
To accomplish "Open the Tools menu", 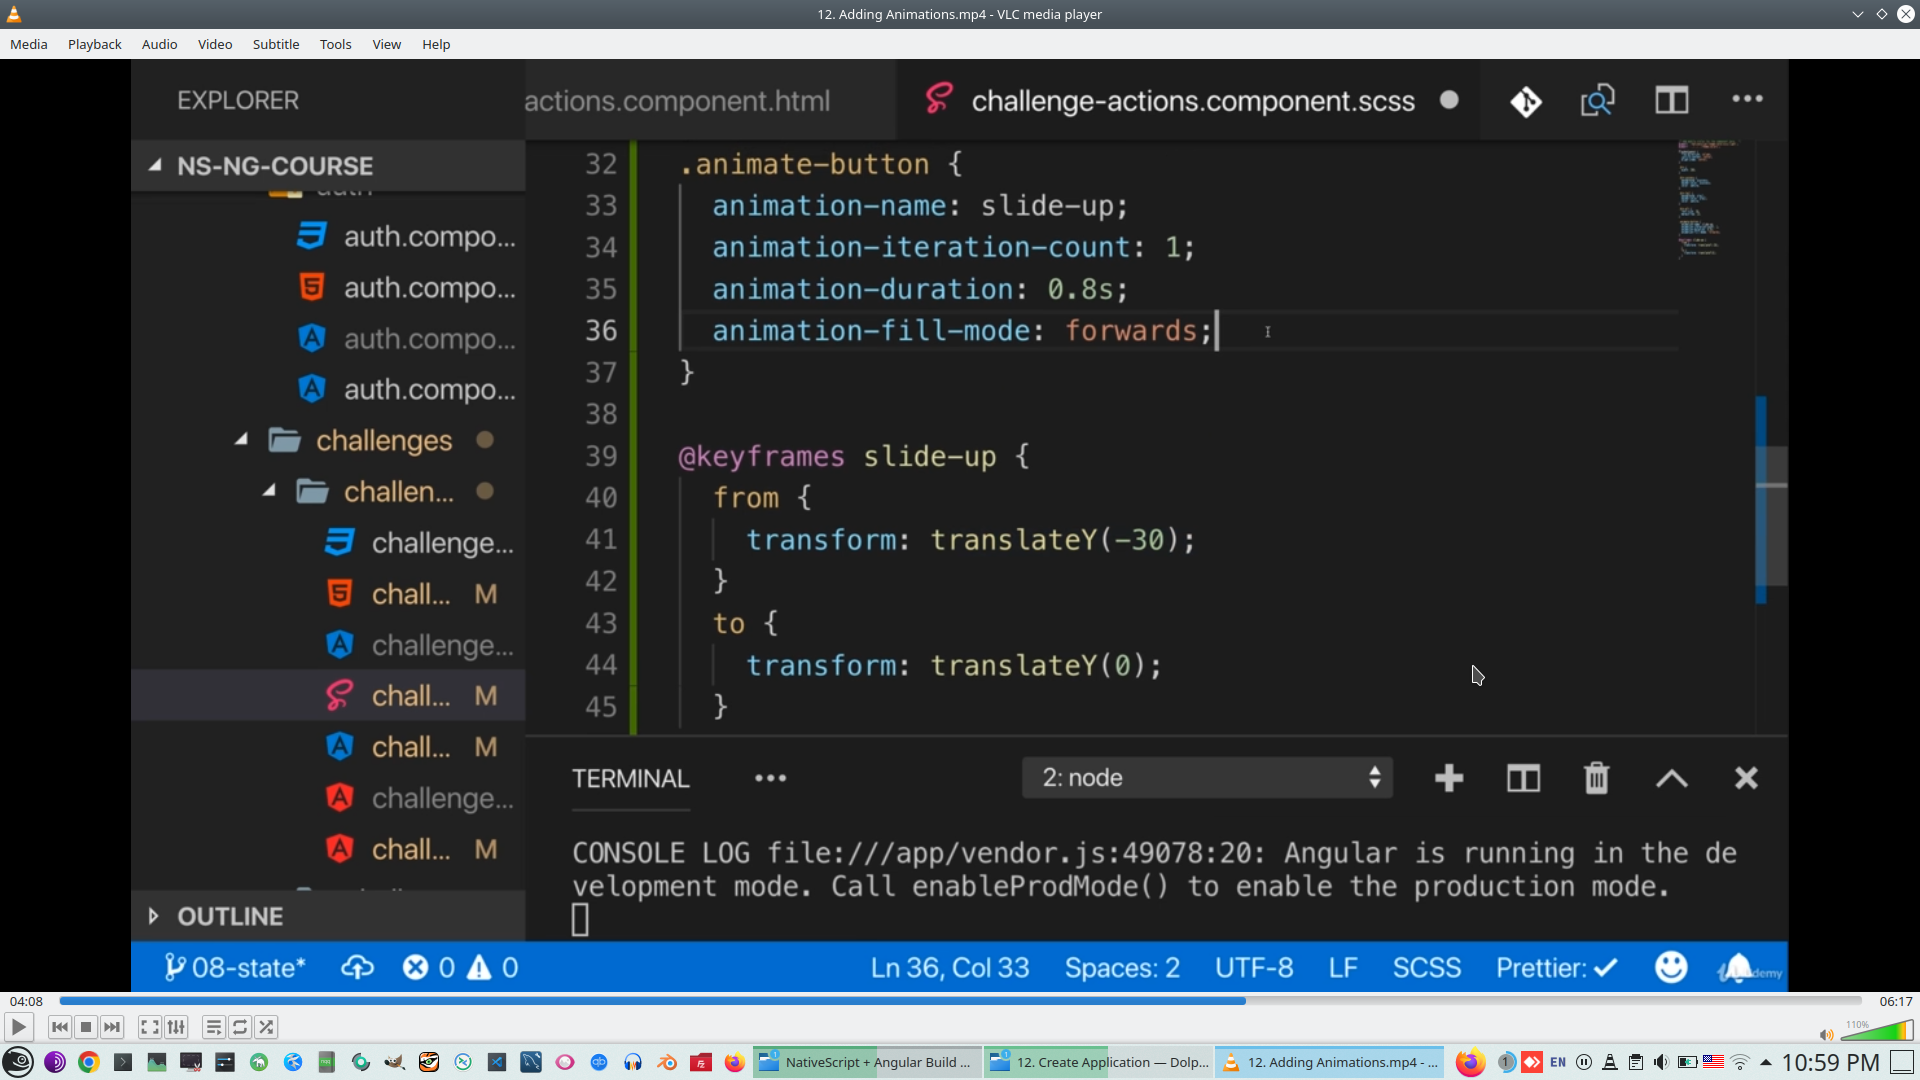I will [x=335, y=44].
